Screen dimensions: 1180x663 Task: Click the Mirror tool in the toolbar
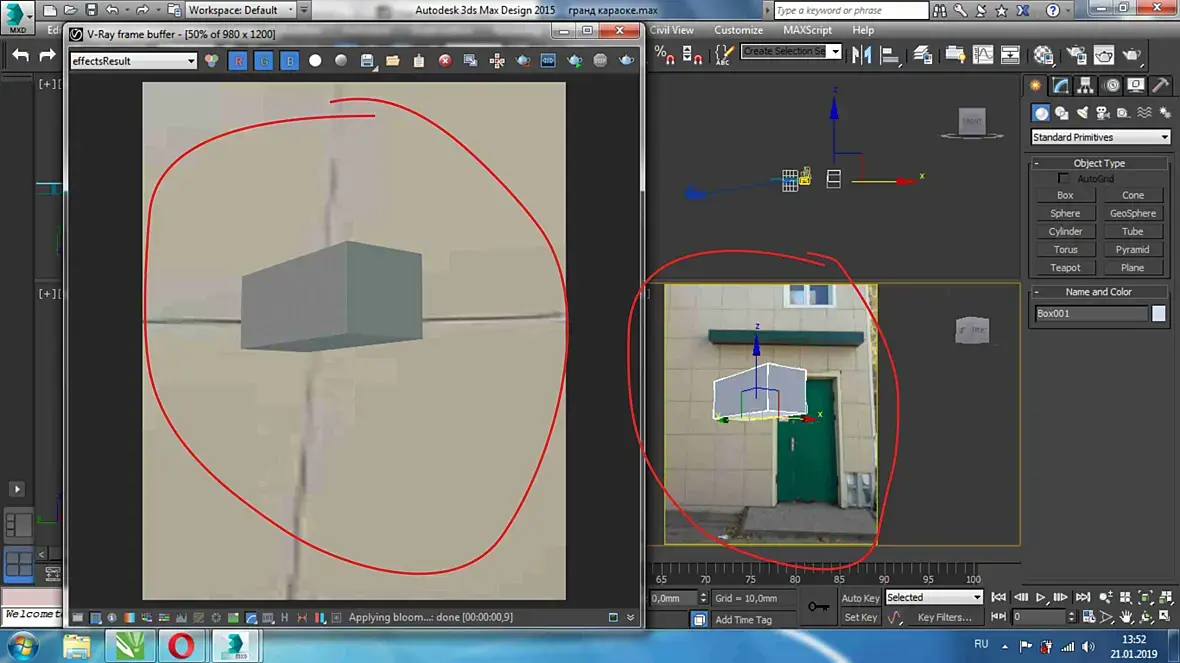click(x=861, y=54)
